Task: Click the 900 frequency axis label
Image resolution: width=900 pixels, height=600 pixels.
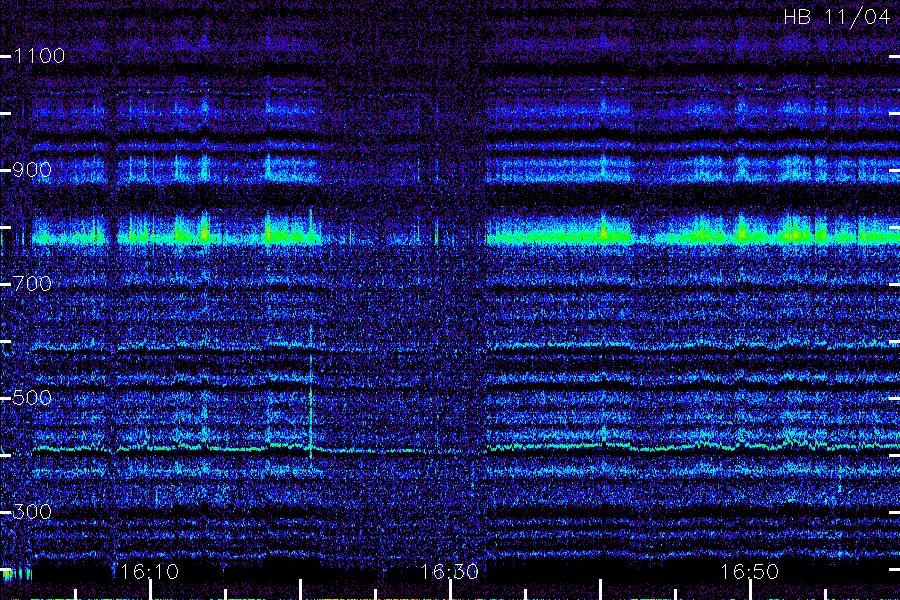Action: click(x=32, y=169)
